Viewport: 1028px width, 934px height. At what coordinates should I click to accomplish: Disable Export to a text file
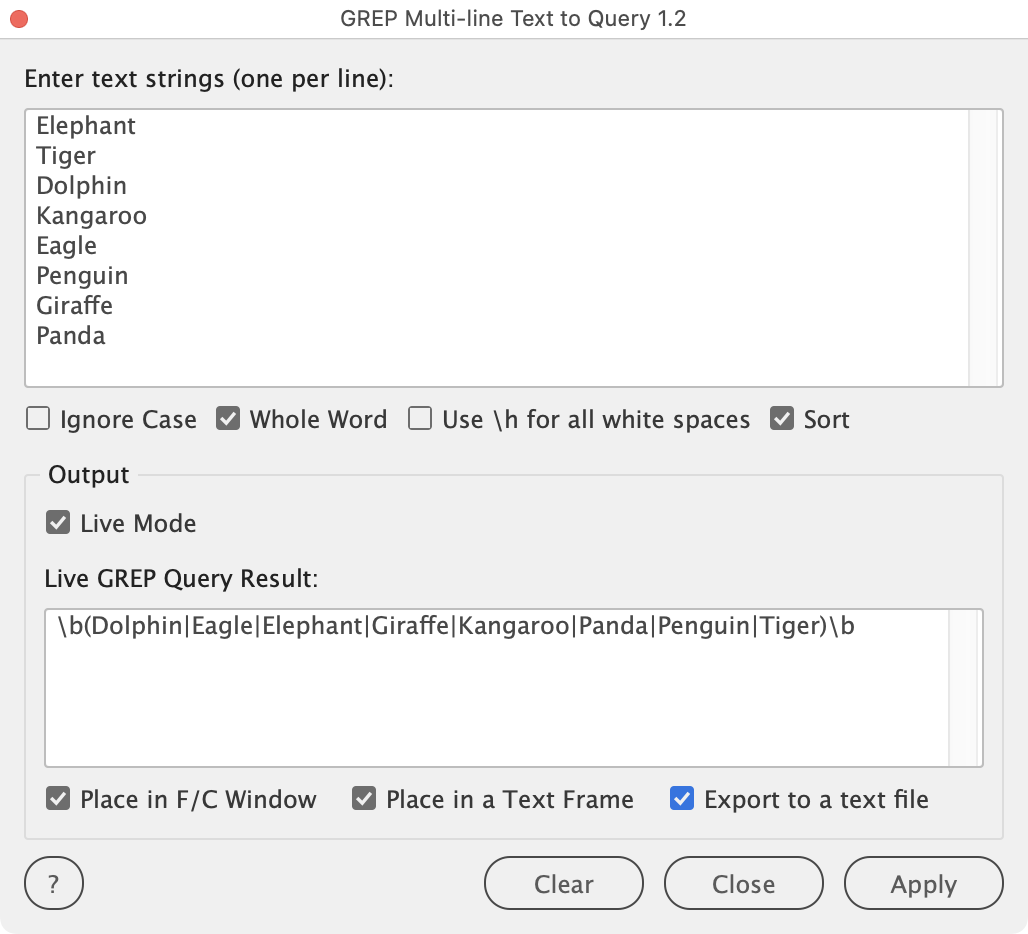click(x=682, y=799)
